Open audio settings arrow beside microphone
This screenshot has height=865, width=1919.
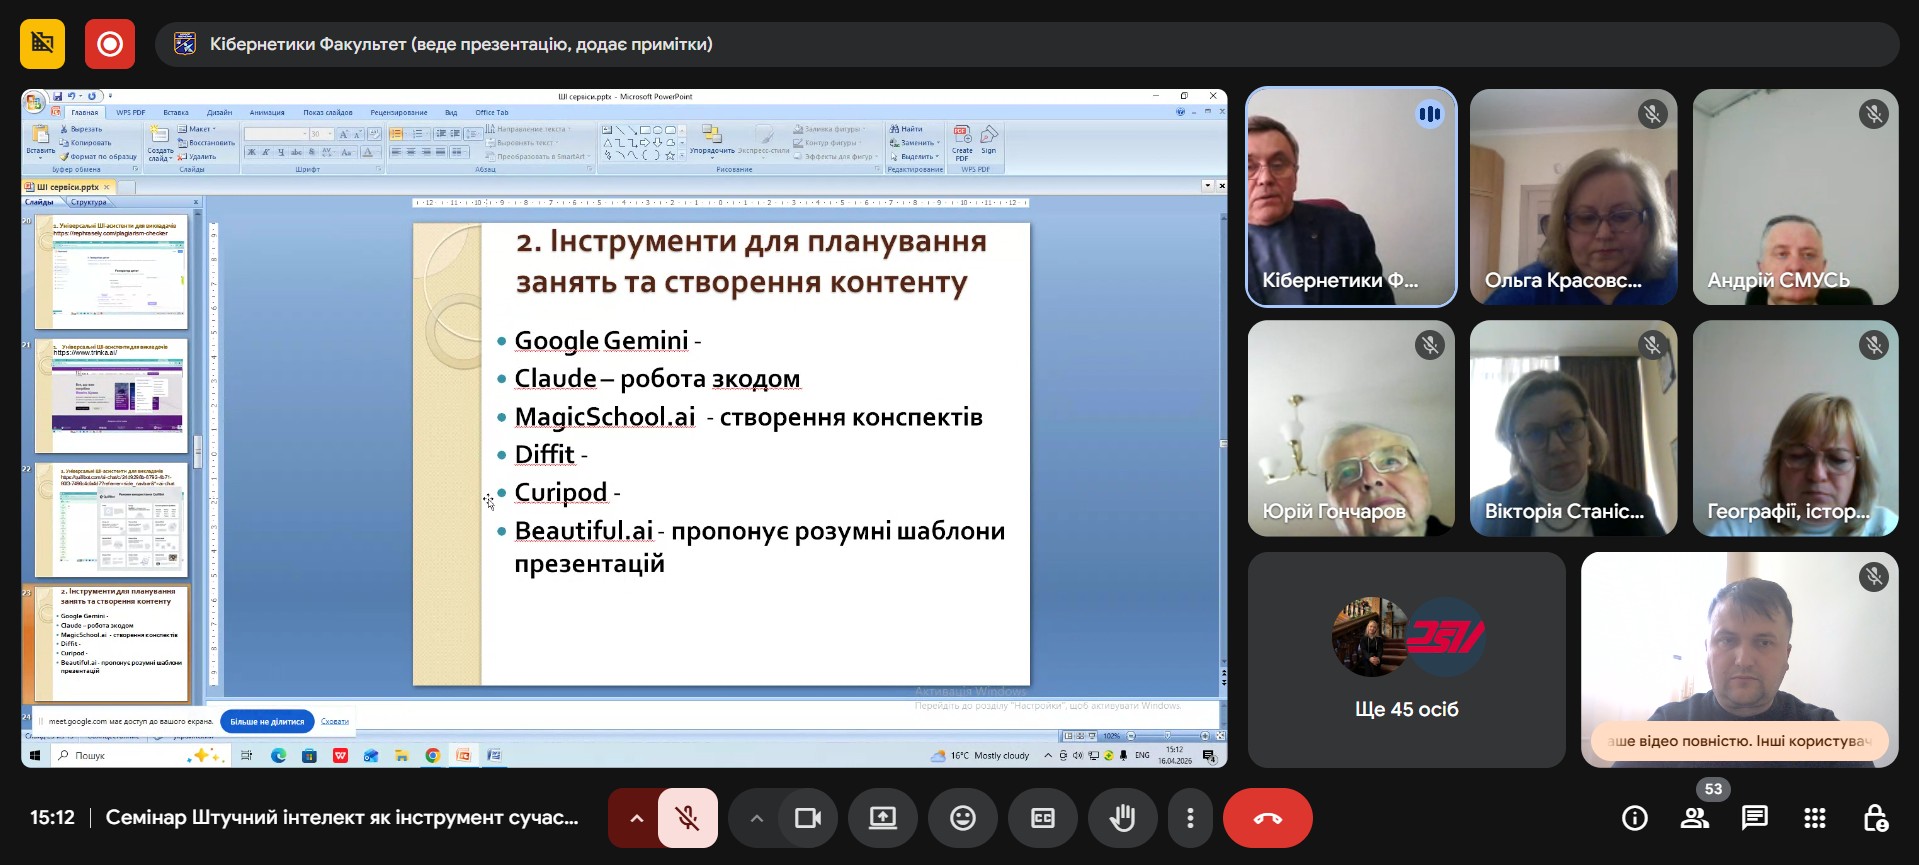[x=636, y=818]
